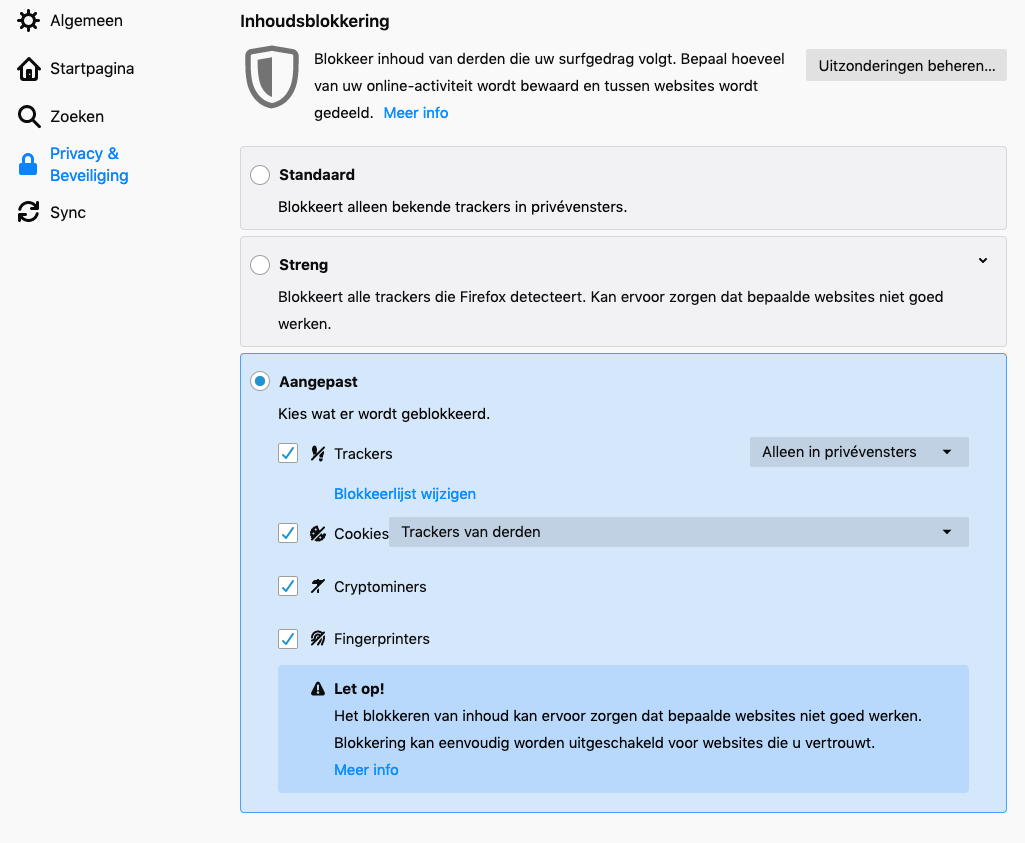
Task: Click the Uitzonderingen beheren button
Action: 906,66
